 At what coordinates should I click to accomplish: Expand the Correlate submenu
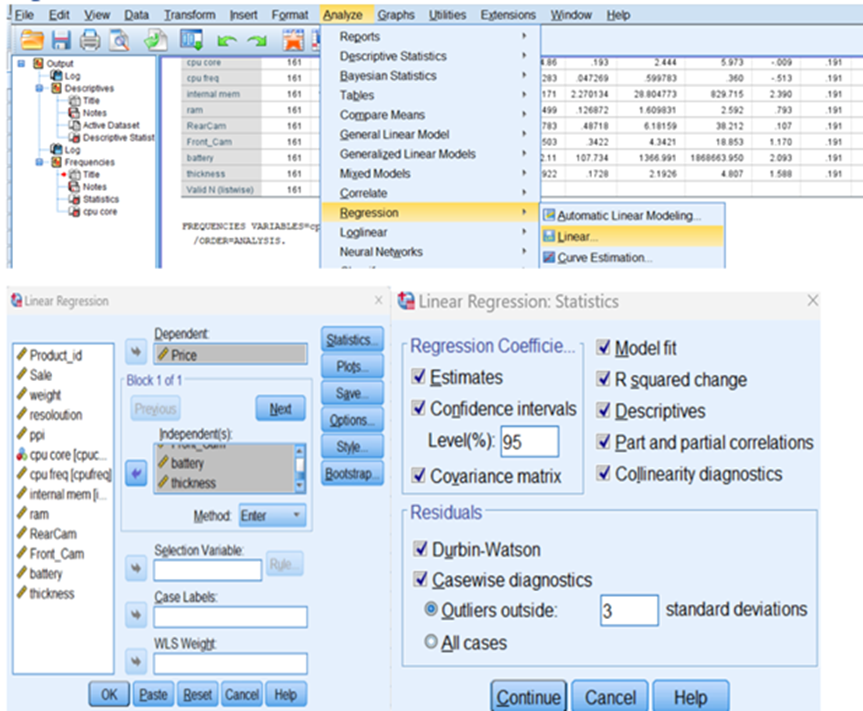[429, 193]
